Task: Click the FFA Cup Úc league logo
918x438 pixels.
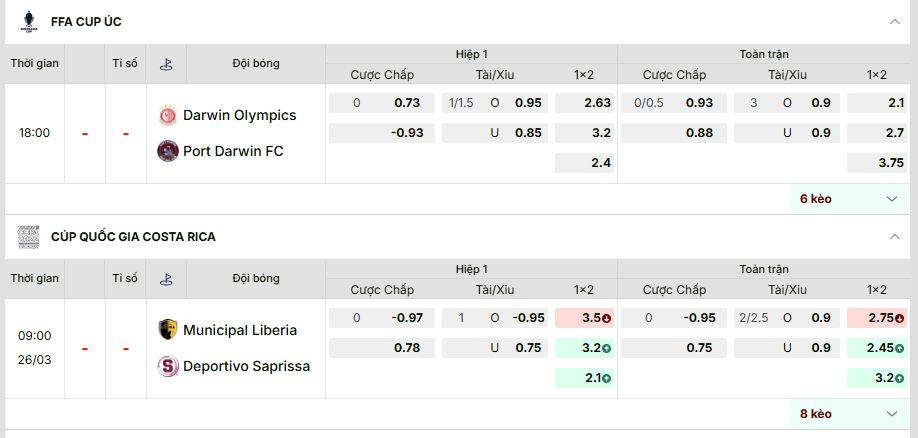Action: (x=27, y=21)
